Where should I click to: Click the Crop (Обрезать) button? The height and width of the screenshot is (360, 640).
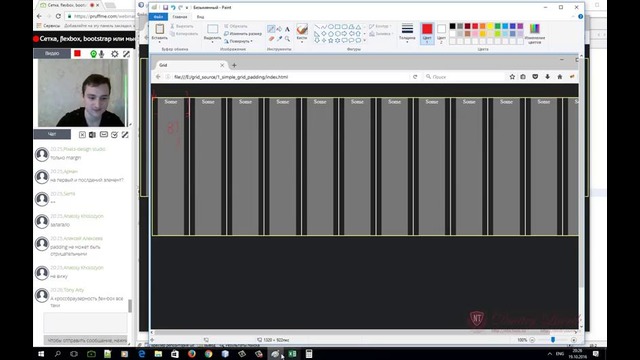click(x=236, y=26)
